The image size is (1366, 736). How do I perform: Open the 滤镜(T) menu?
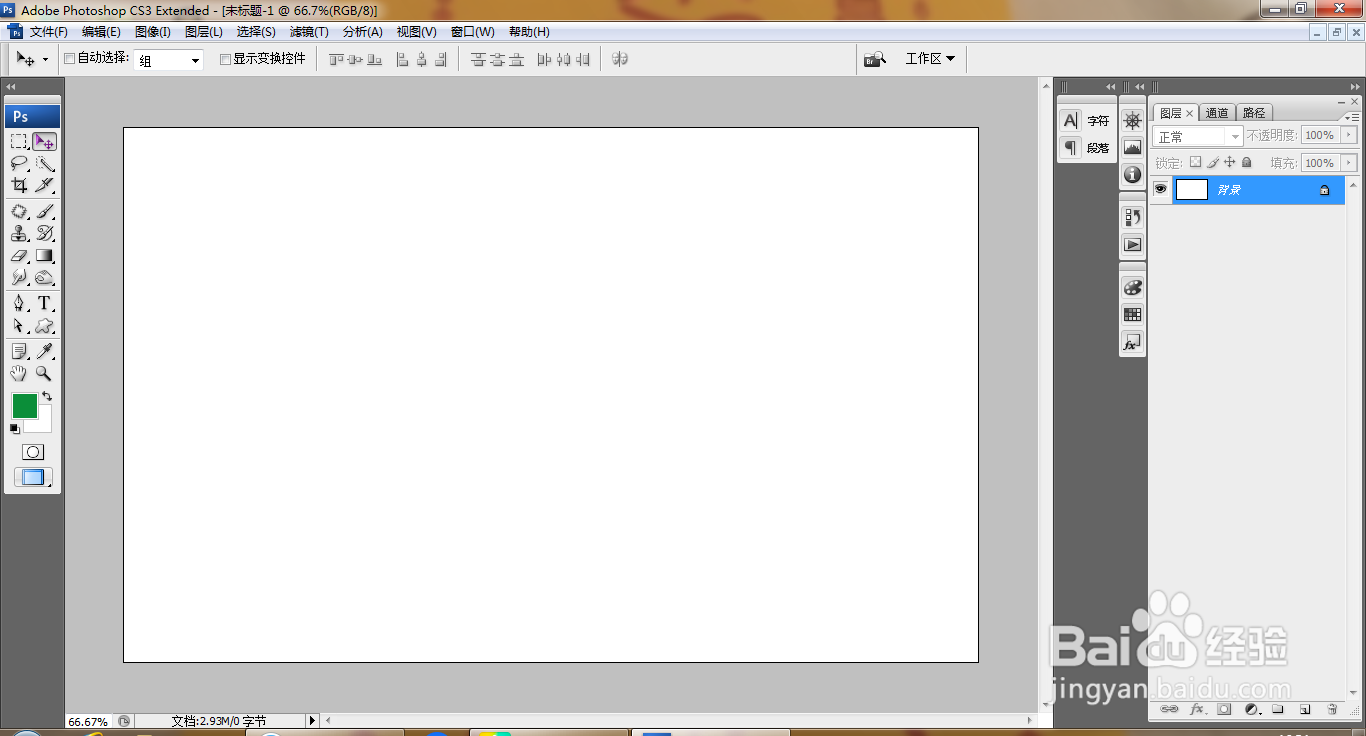309,32
